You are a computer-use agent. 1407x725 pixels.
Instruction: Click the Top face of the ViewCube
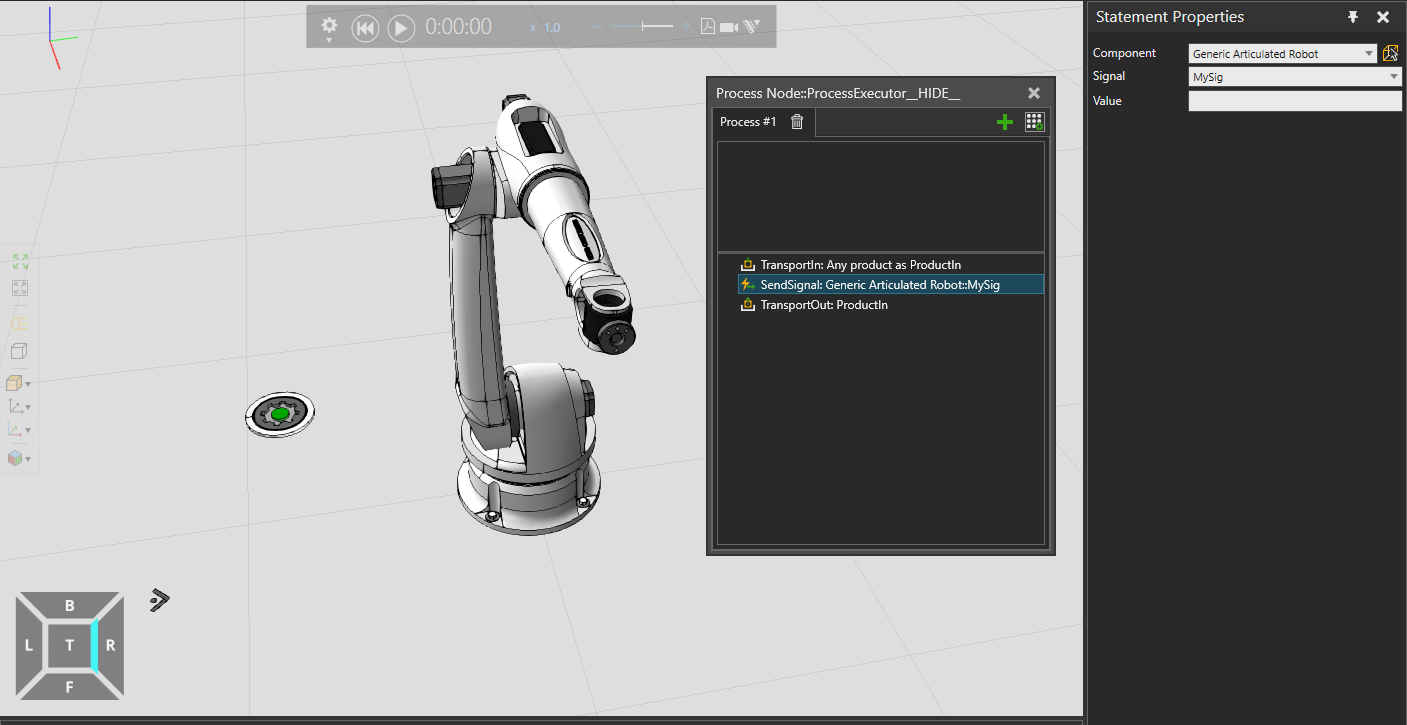pos(69,645)
